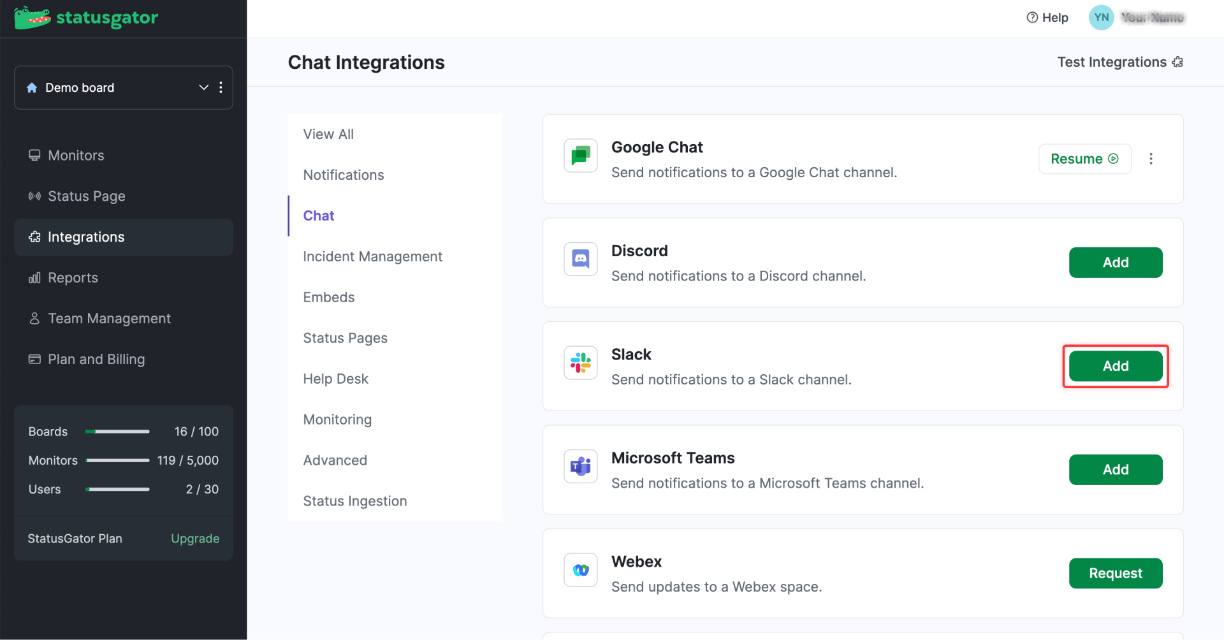Image resolution: width=1224 pixels, height=640 pixels.
Task: Click the Users usage progress bar
Action: point(117,490)
